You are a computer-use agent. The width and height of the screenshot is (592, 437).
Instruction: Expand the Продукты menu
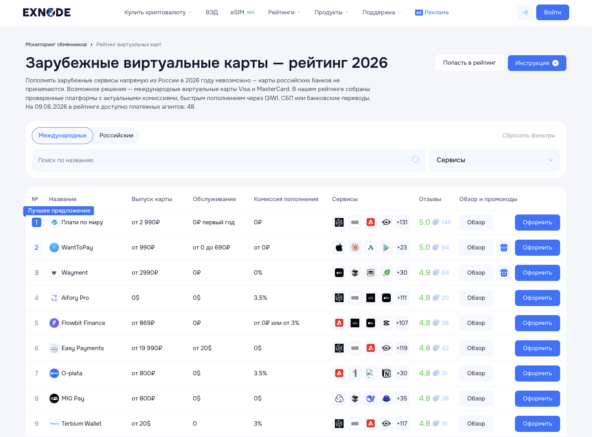coord(331,12)
